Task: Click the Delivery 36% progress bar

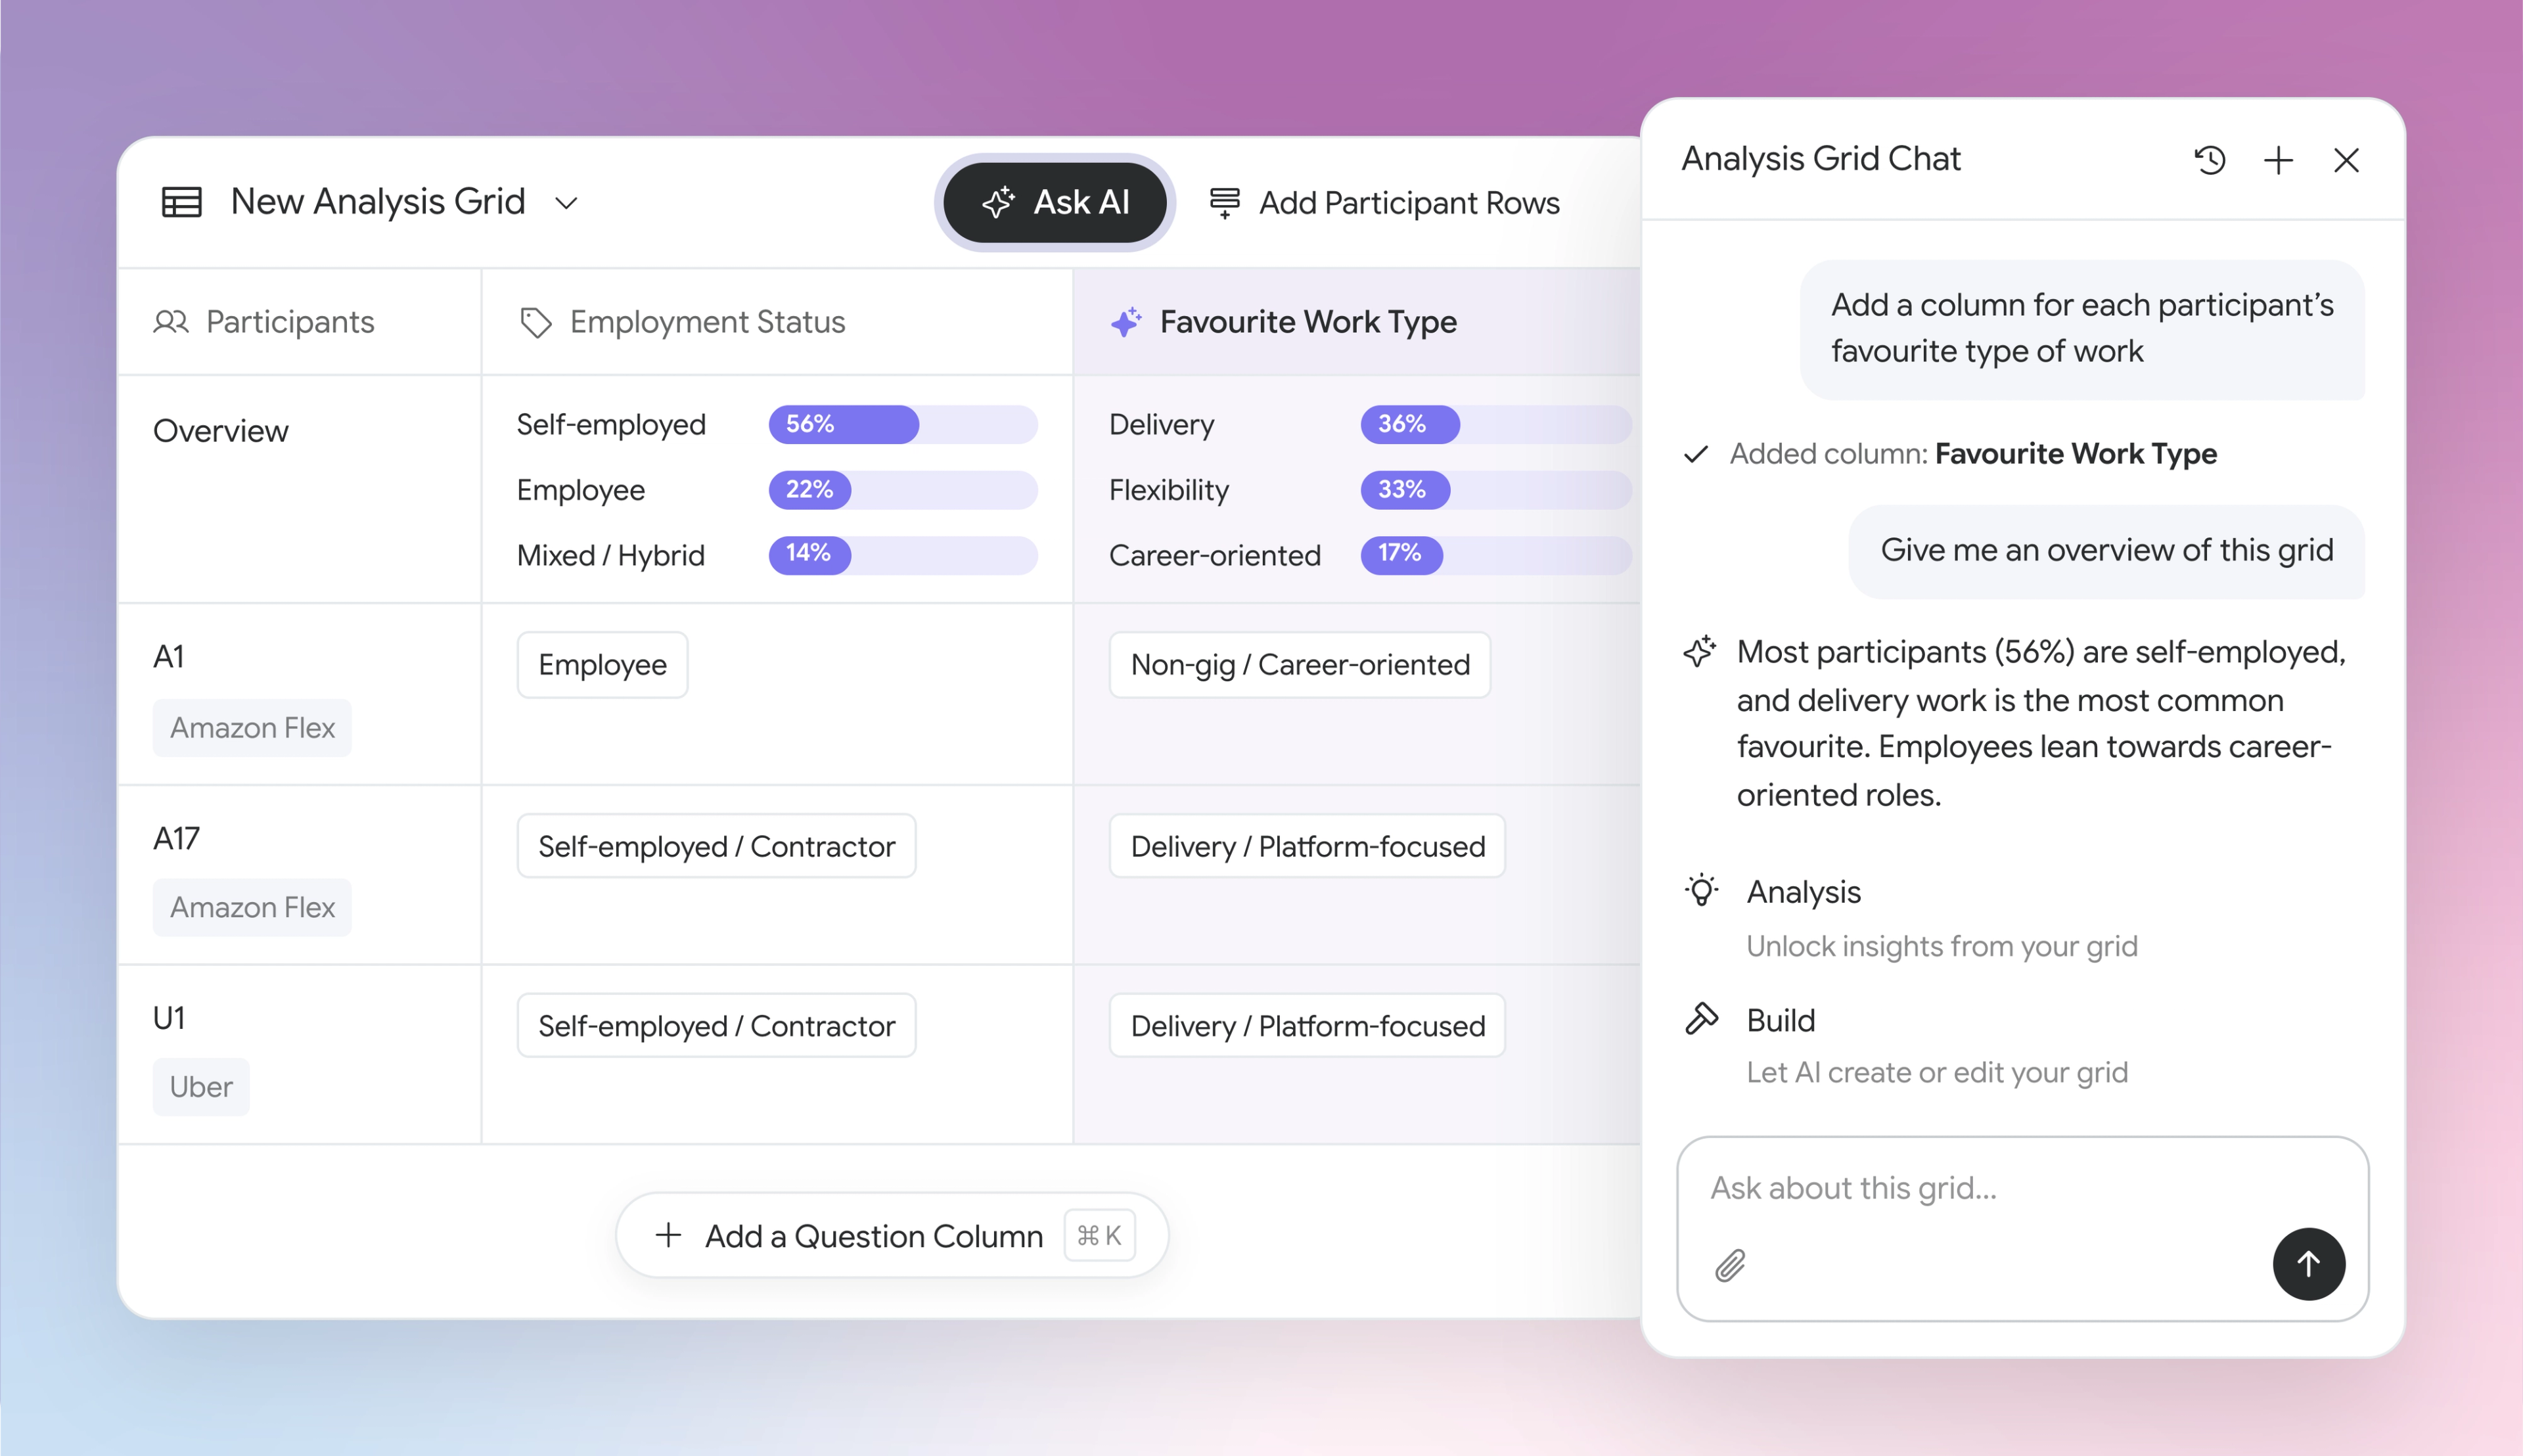Action: point(1495,424)
